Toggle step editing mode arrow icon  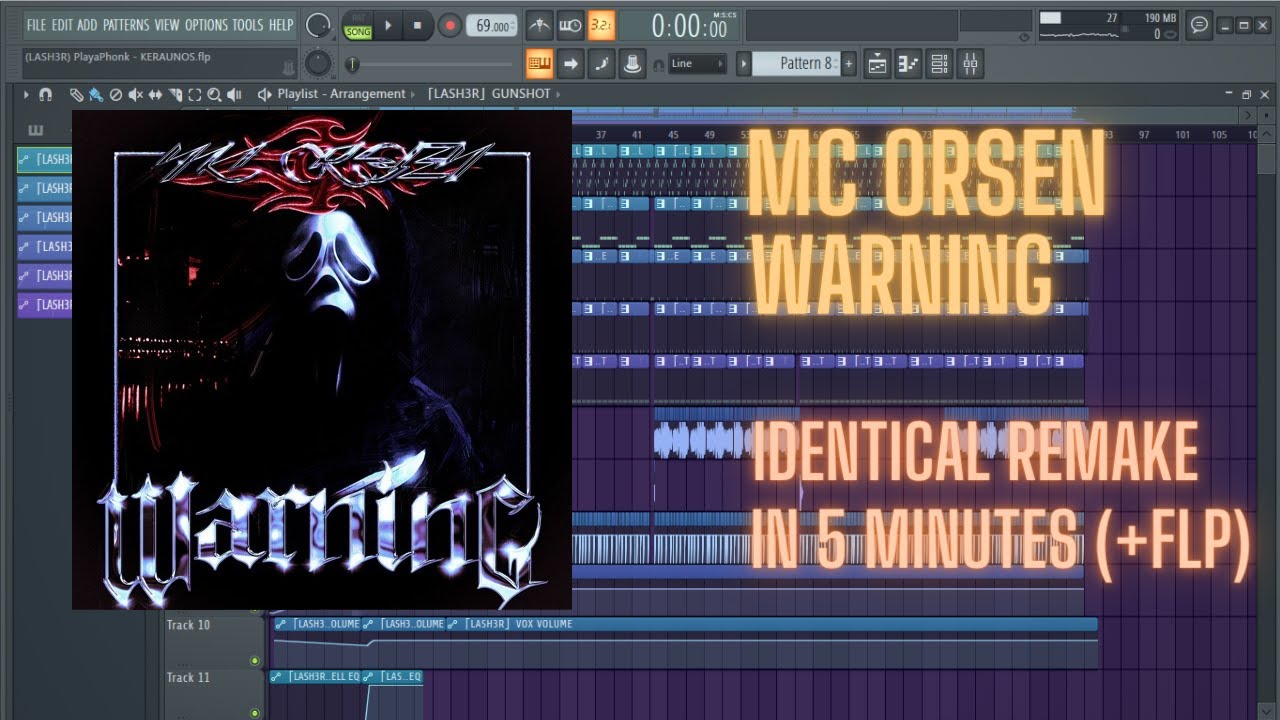tap(570, 64)
